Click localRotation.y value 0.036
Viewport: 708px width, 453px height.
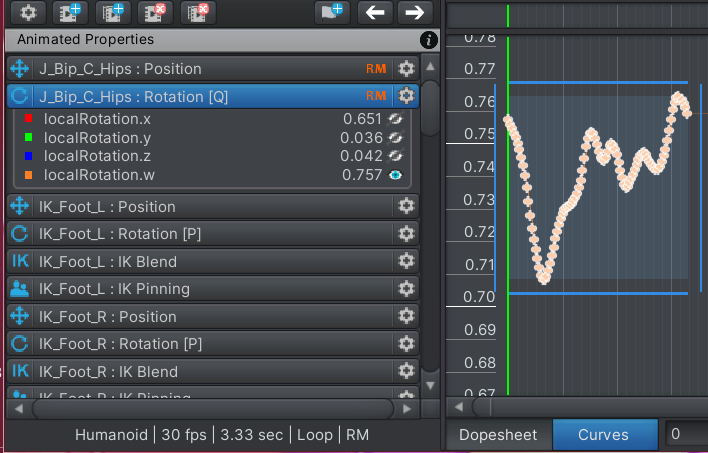tap(361, 138)
